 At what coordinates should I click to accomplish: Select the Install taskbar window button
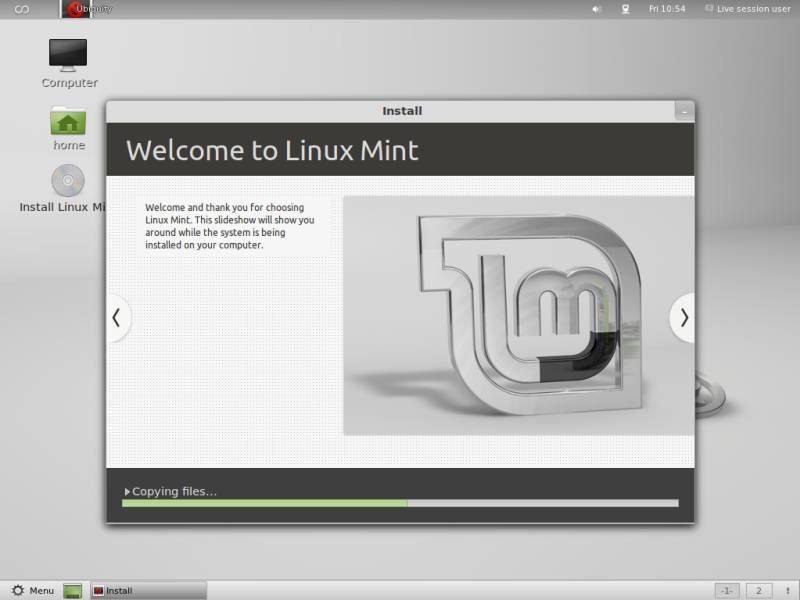(x=148, y=591)
